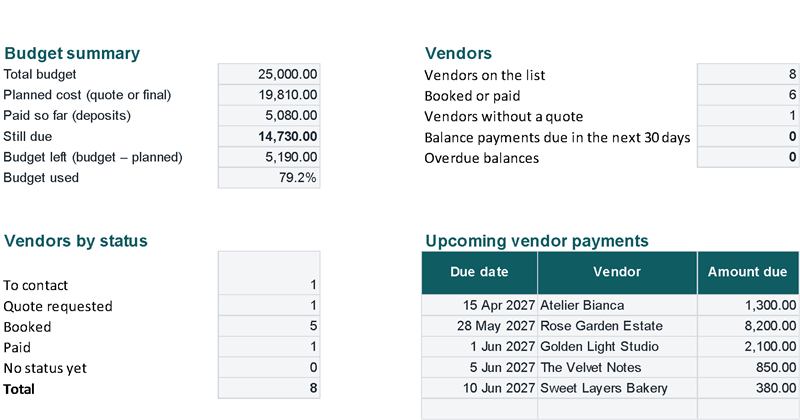800x420 pixels.
Task: Click the Vendors on the list value 8
Action: pos(748,74)
